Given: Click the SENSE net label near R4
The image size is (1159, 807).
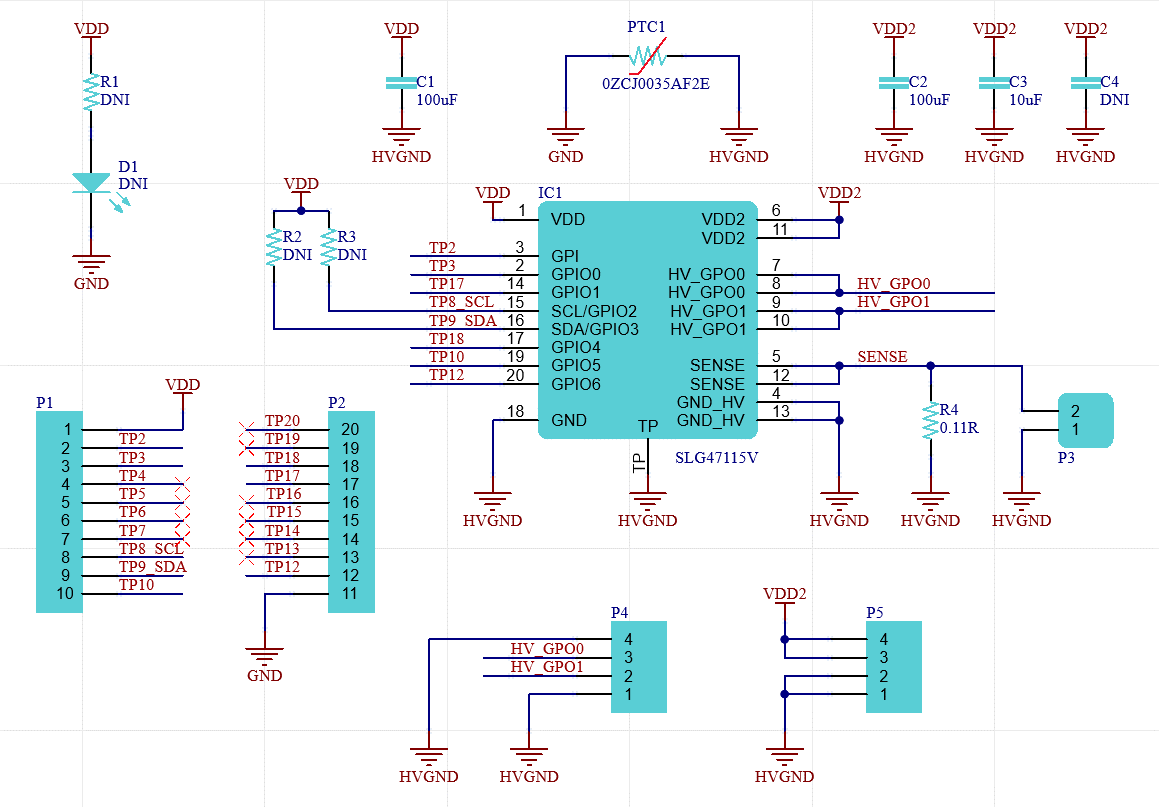Looking at the screenshot, I should (882, 357).
